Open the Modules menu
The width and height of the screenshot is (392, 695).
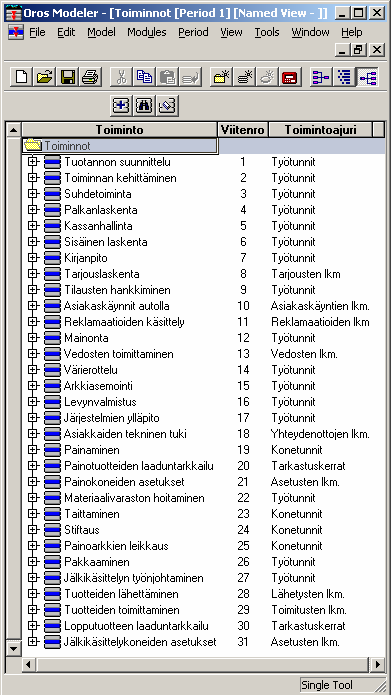point(146,32)
